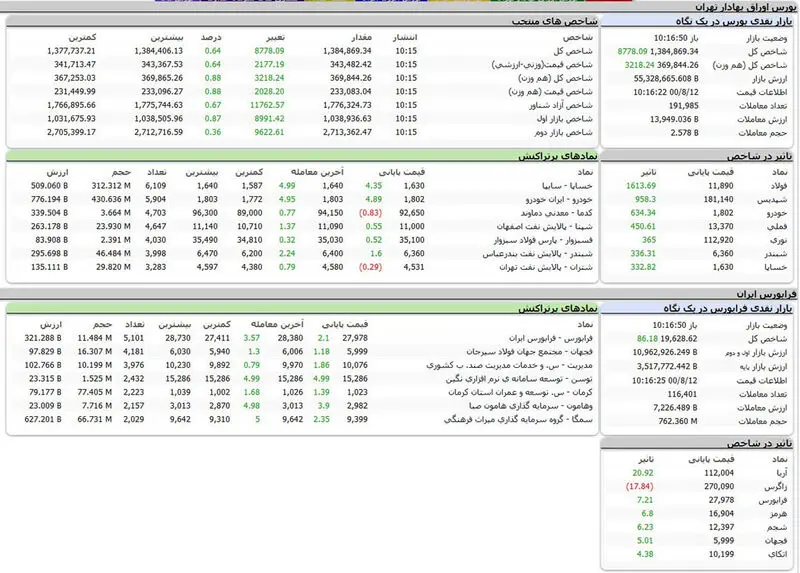Open the "خساپا - سایپا" symbol link
This screenshot has width=800, height=573.
pyautogui.click(x=567, y=186)
